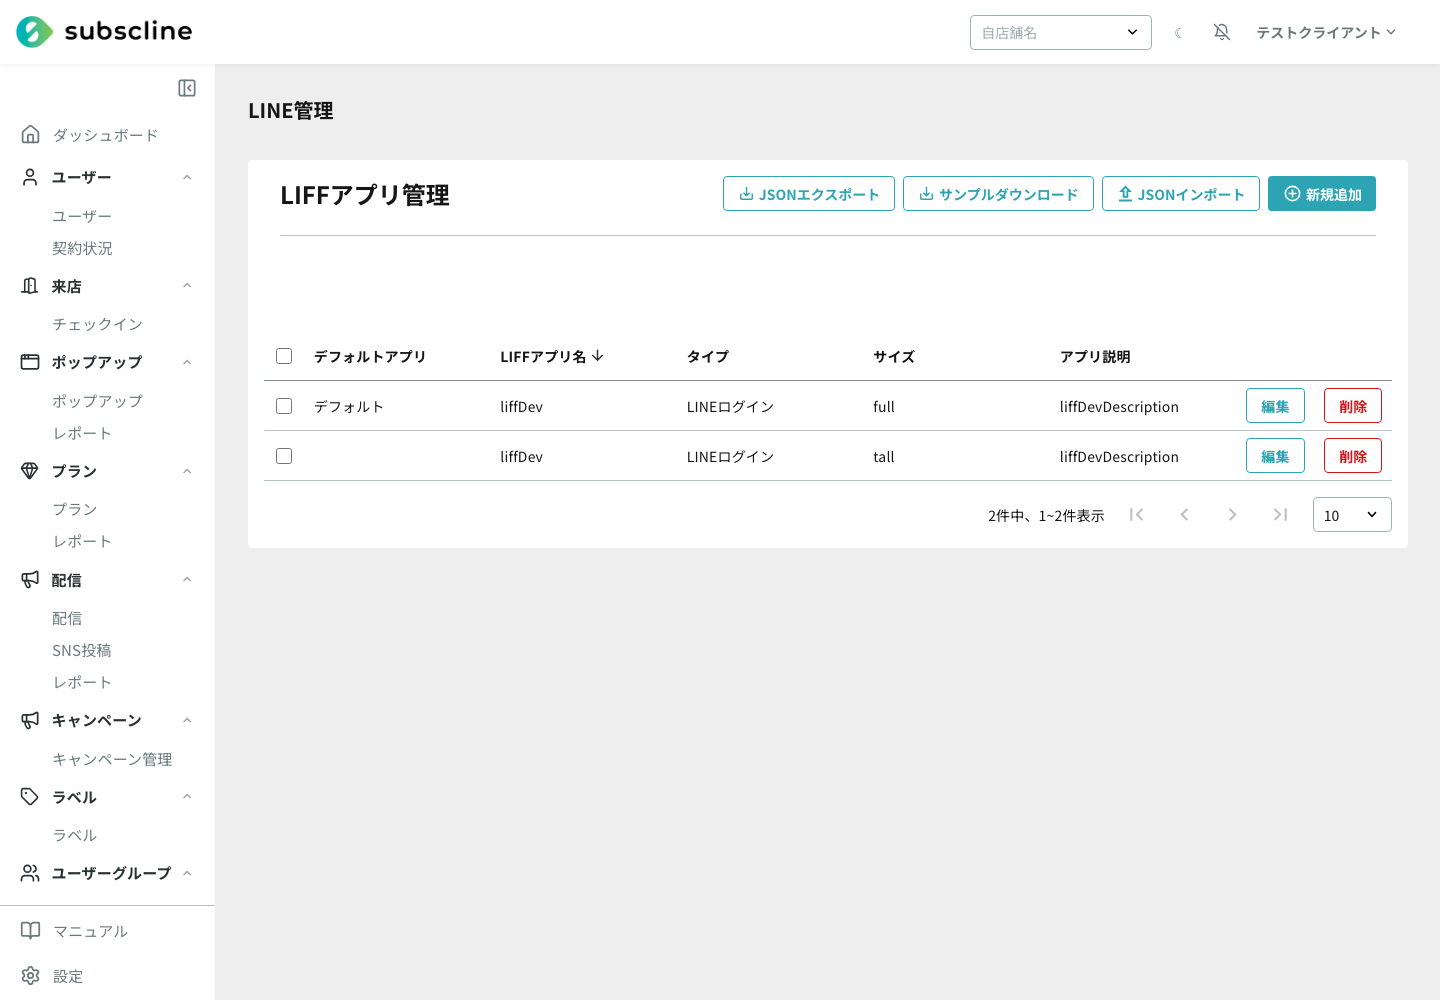Open 設定 at the sidebar bottom
Viewport: 1440px width, 1000px height.
[68, 976]
